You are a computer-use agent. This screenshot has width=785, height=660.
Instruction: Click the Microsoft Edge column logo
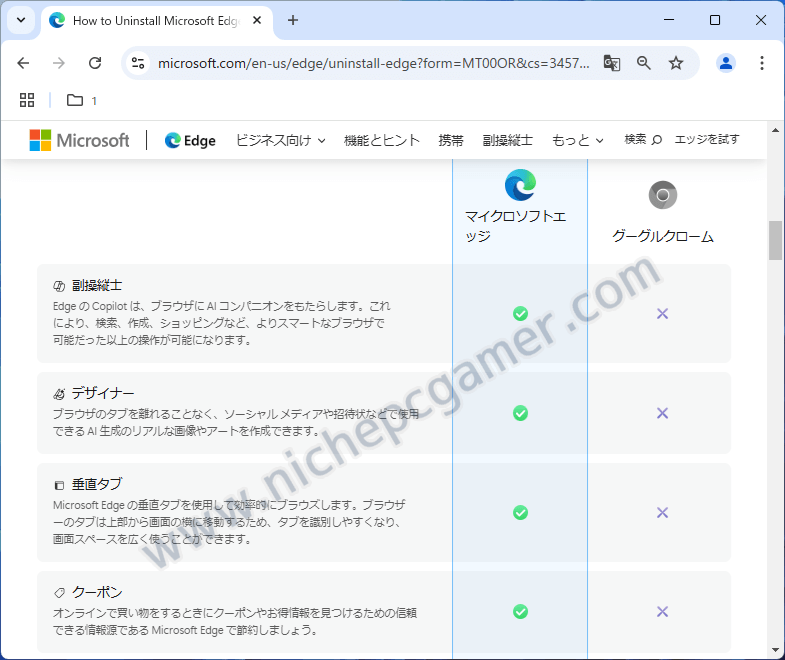point(520,185)
